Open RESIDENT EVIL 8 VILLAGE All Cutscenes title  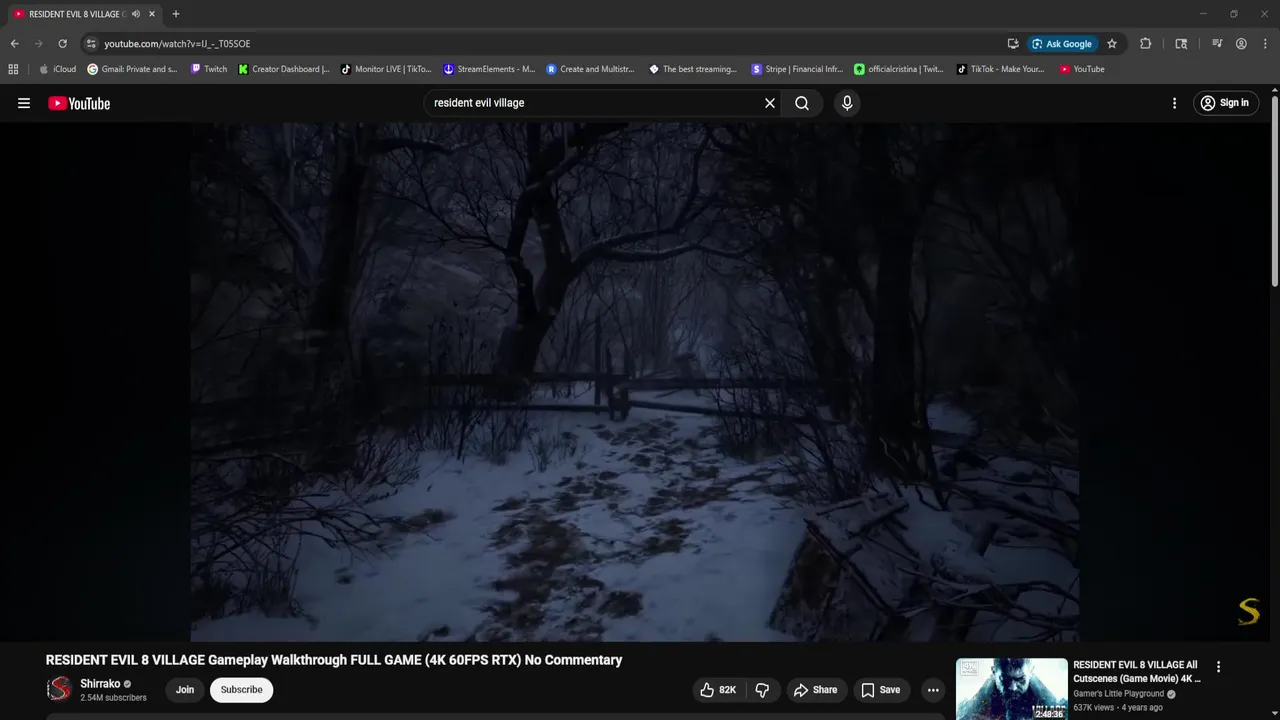coord(1137,671)
